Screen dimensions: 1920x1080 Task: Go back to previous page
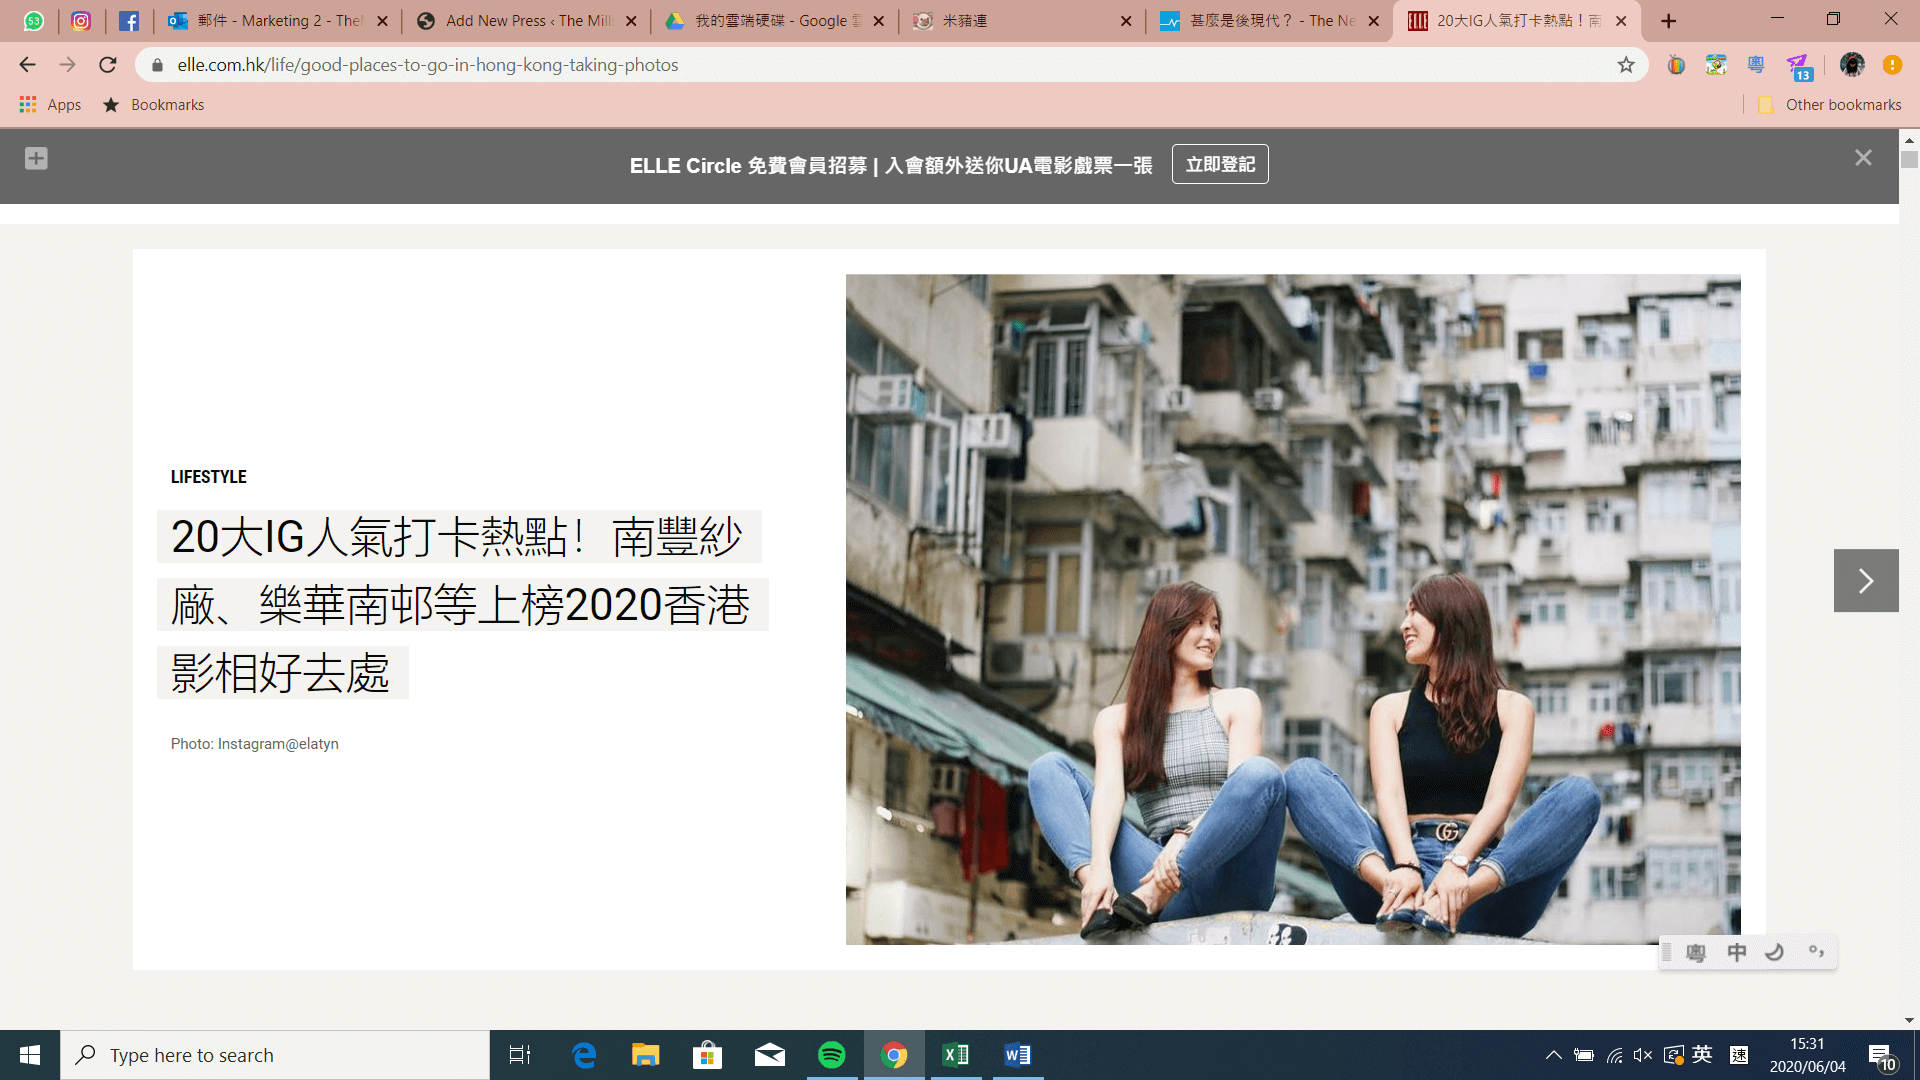[x=27, y=65]
